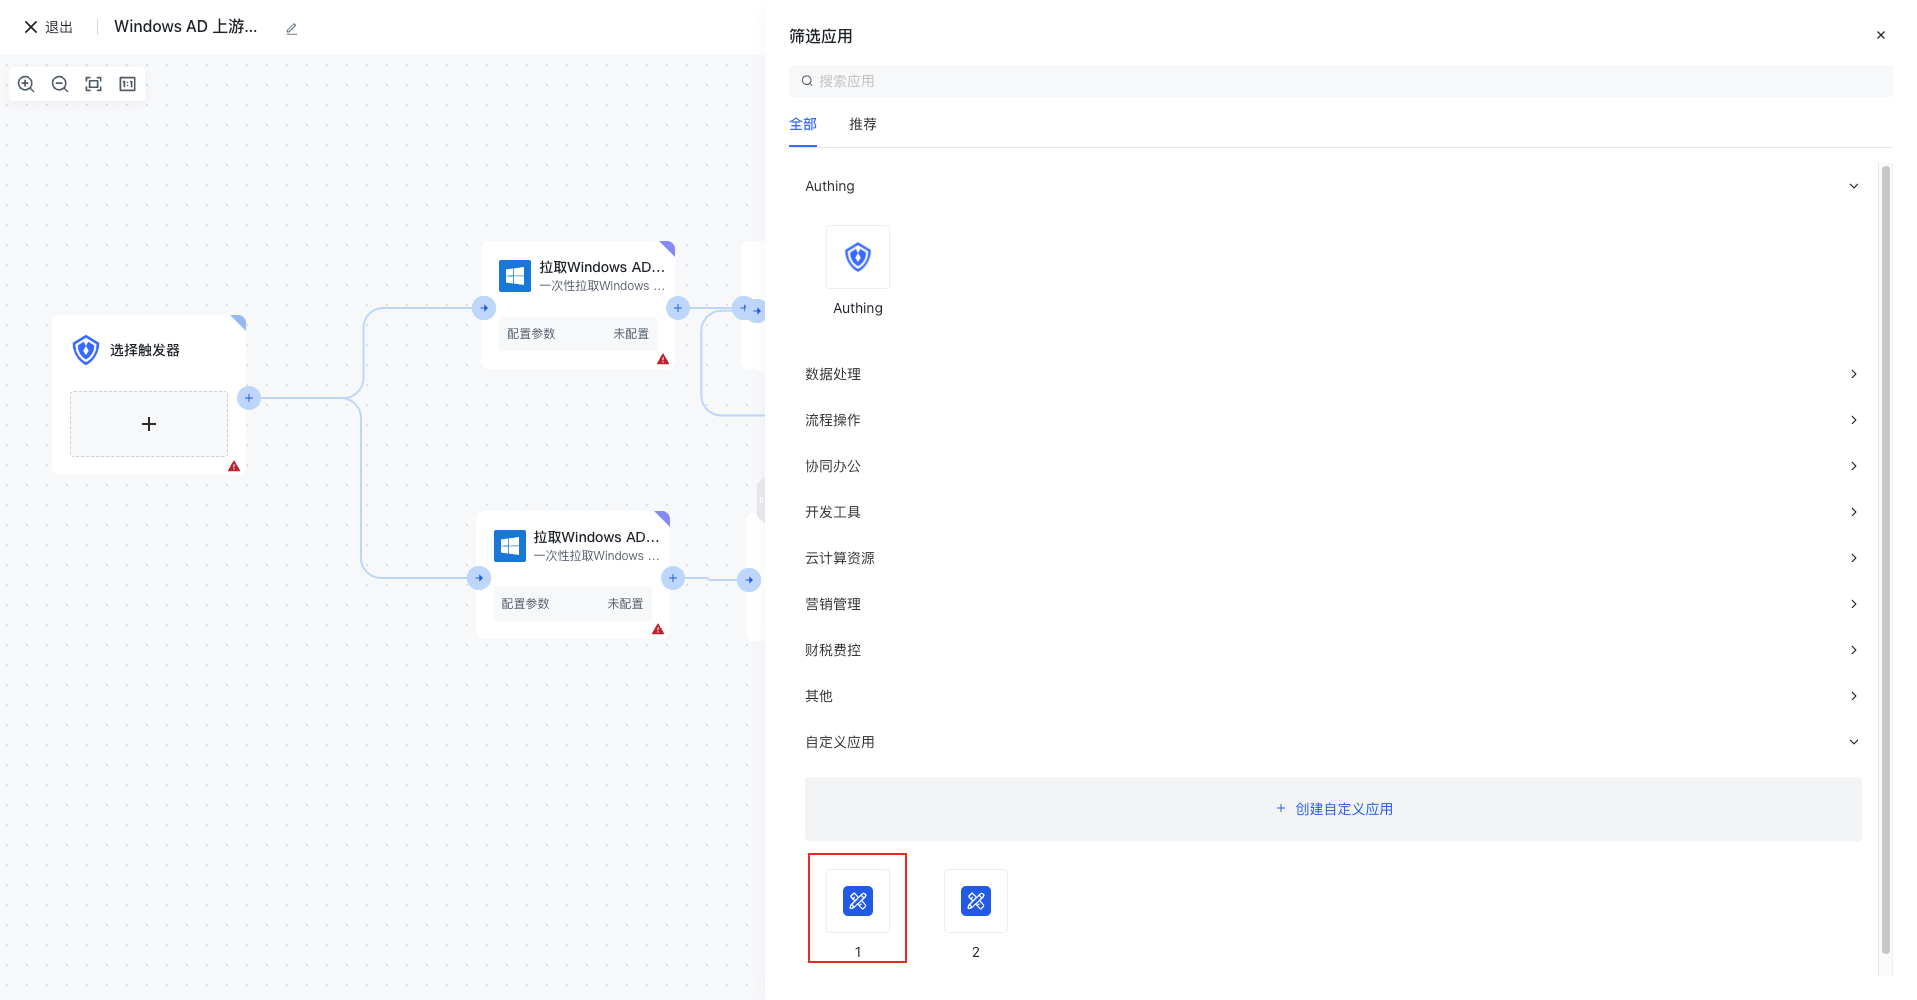Click the 搜索应用 search field

click(1340, 81)
